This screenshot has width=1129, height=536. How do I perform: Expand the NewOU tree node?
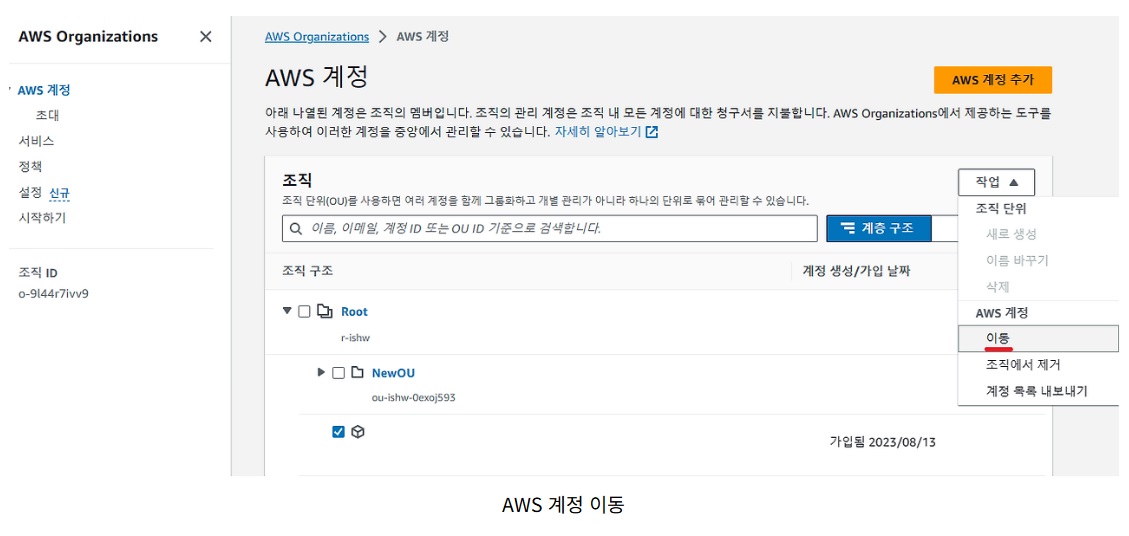click(x=321, y=372)
